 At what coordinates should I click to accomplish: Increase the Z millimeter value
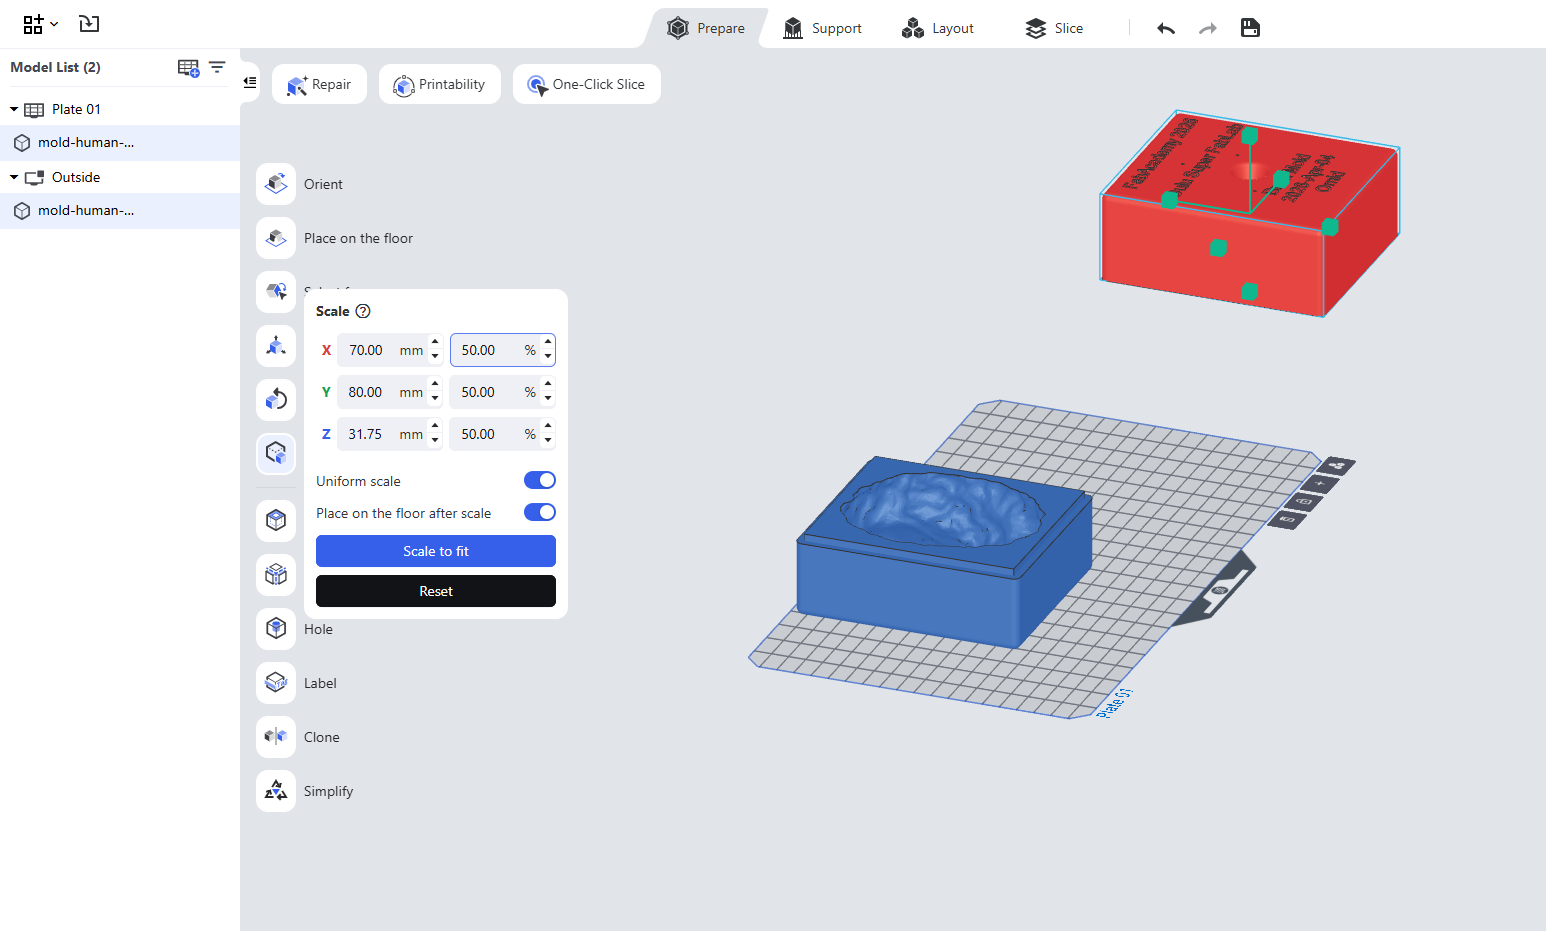point(435,426)
